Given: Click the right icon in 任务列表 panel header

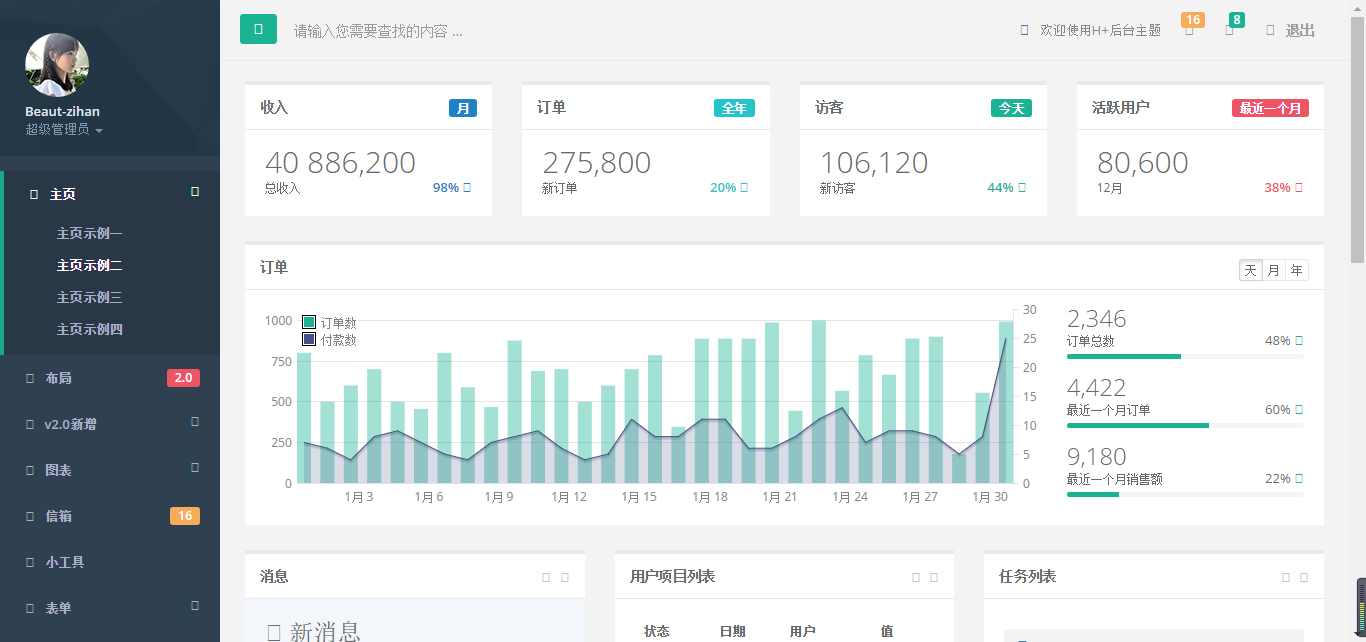Looking at the screenshot, I should (1304, 577).
